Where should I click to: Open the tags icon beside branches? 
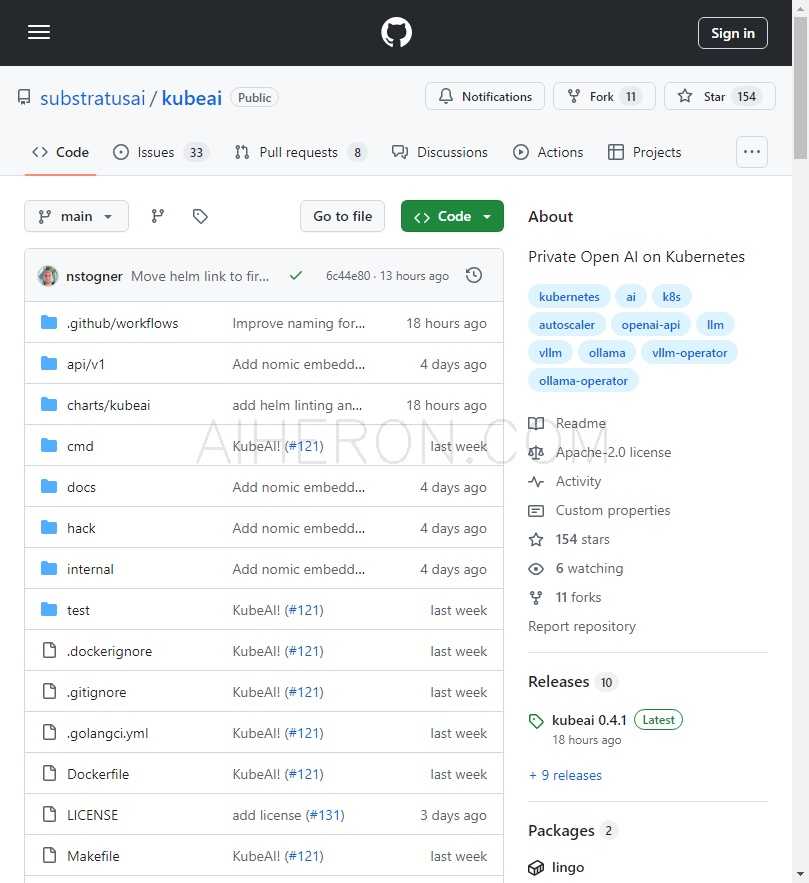pos(200,216)
